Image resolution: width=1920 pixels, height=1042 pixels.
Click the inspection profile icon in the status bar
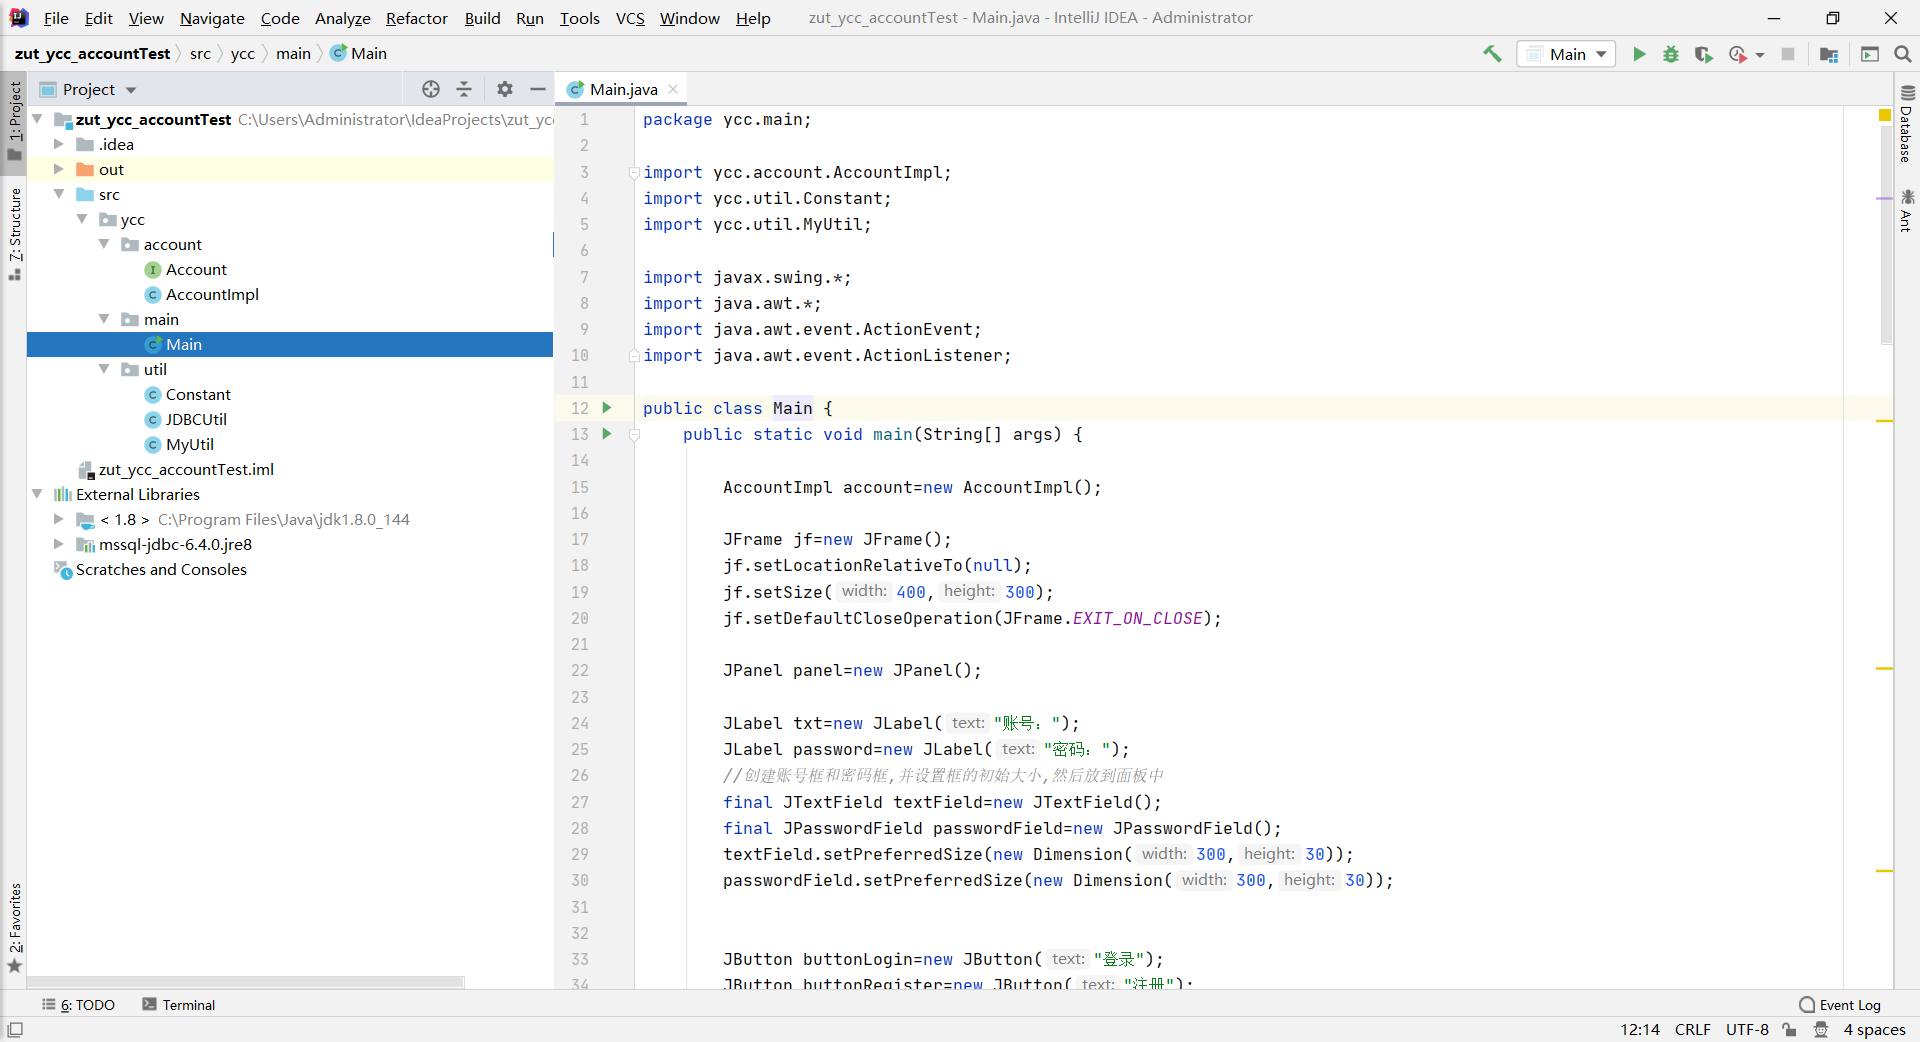coord(1821,1029)
